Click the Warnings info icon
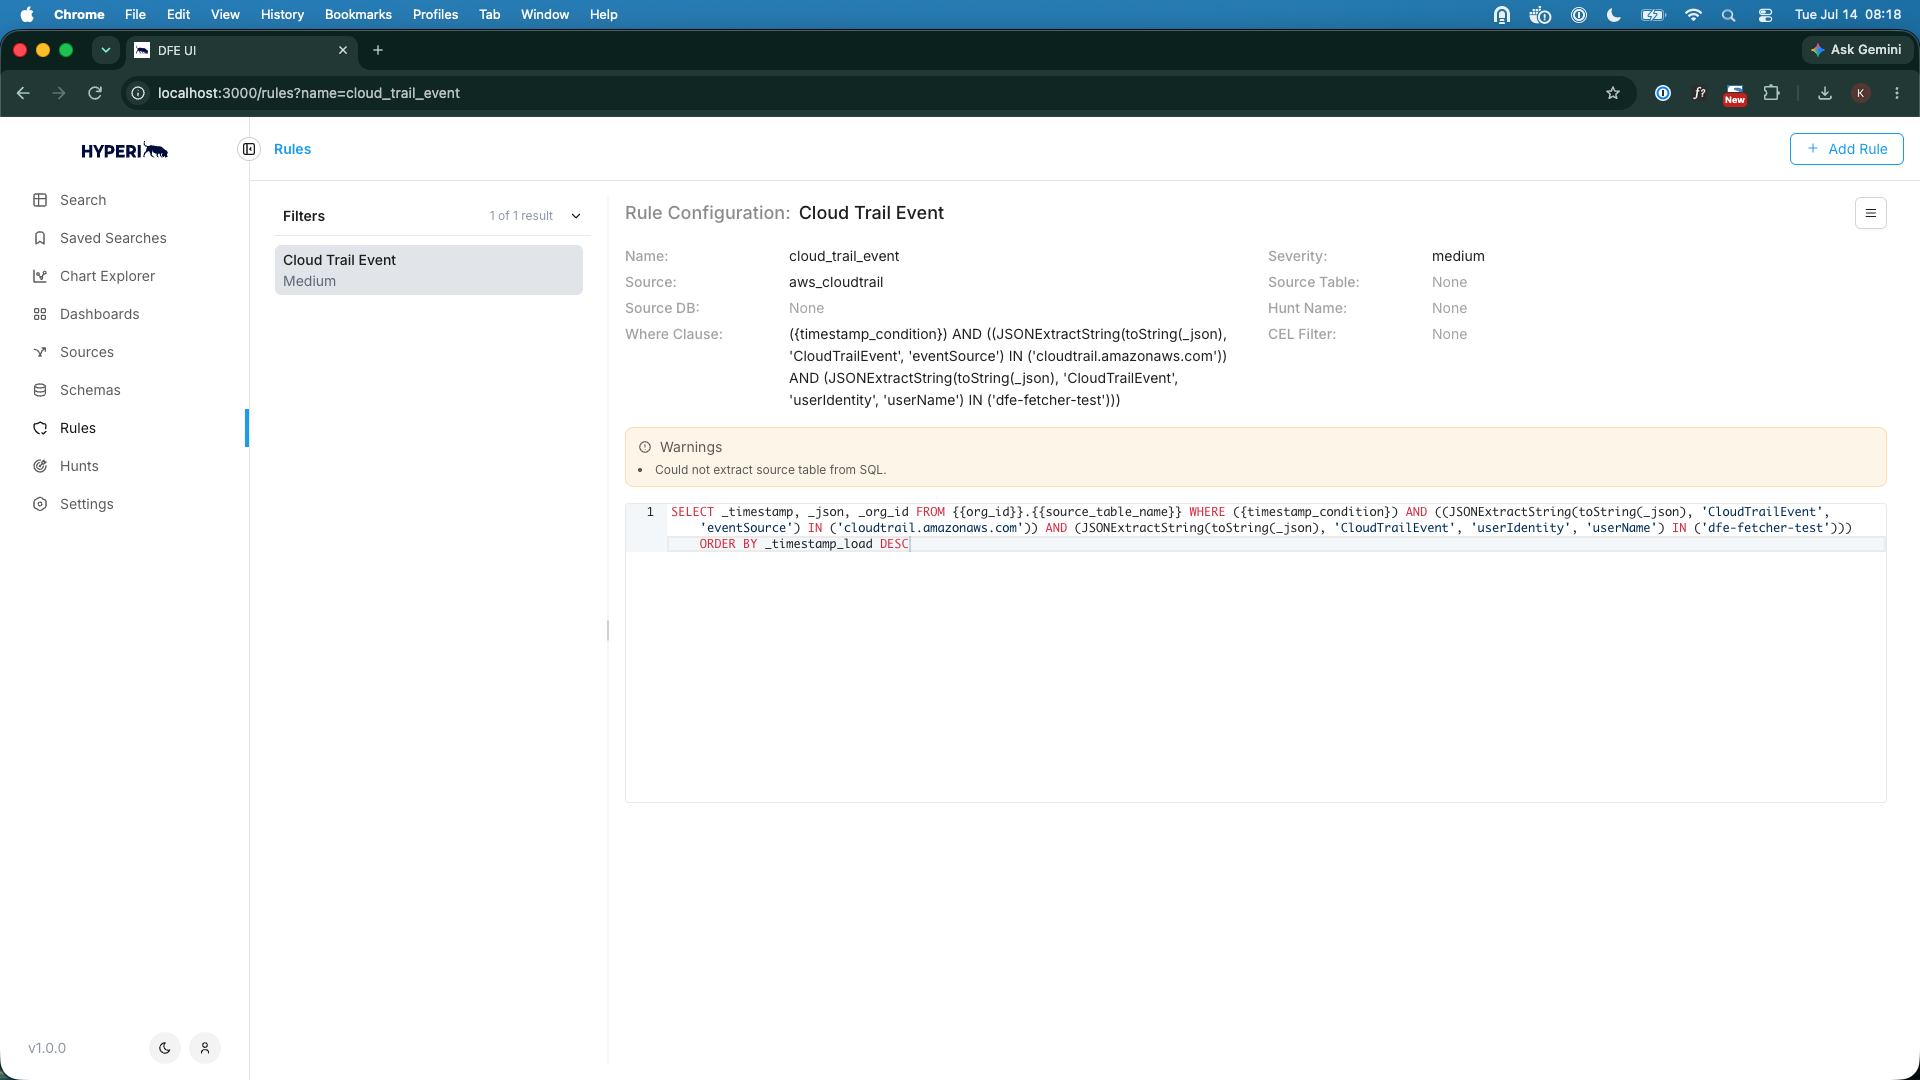This screenshot has height=1080, width=1920. [645, 447]
